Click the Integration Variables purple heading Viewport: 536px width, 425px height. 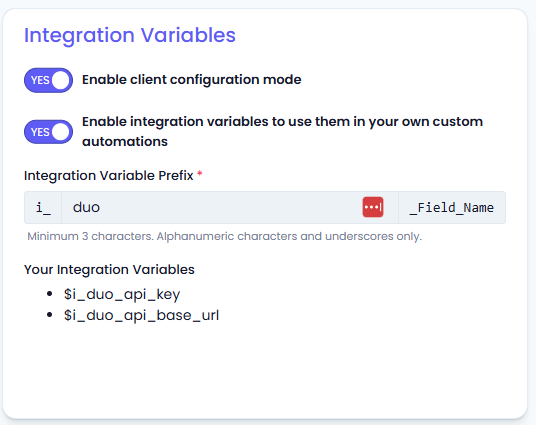click(130, 35)
